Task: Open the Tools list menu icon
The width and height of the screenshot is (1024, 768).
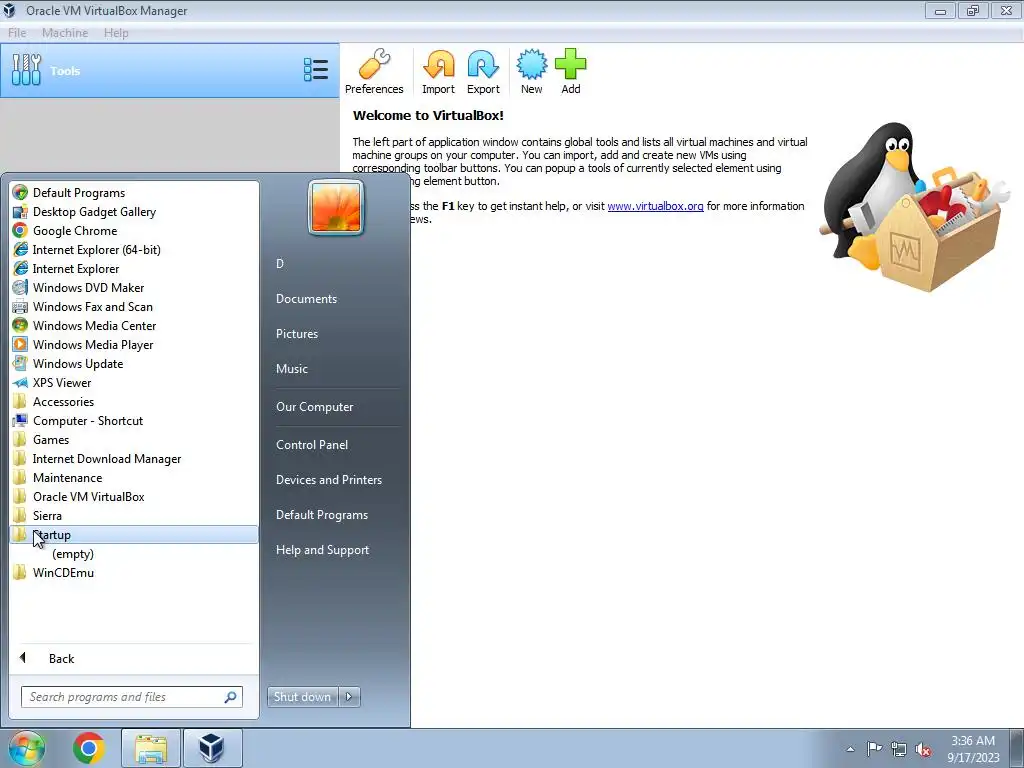Action: tap(316, 70)
